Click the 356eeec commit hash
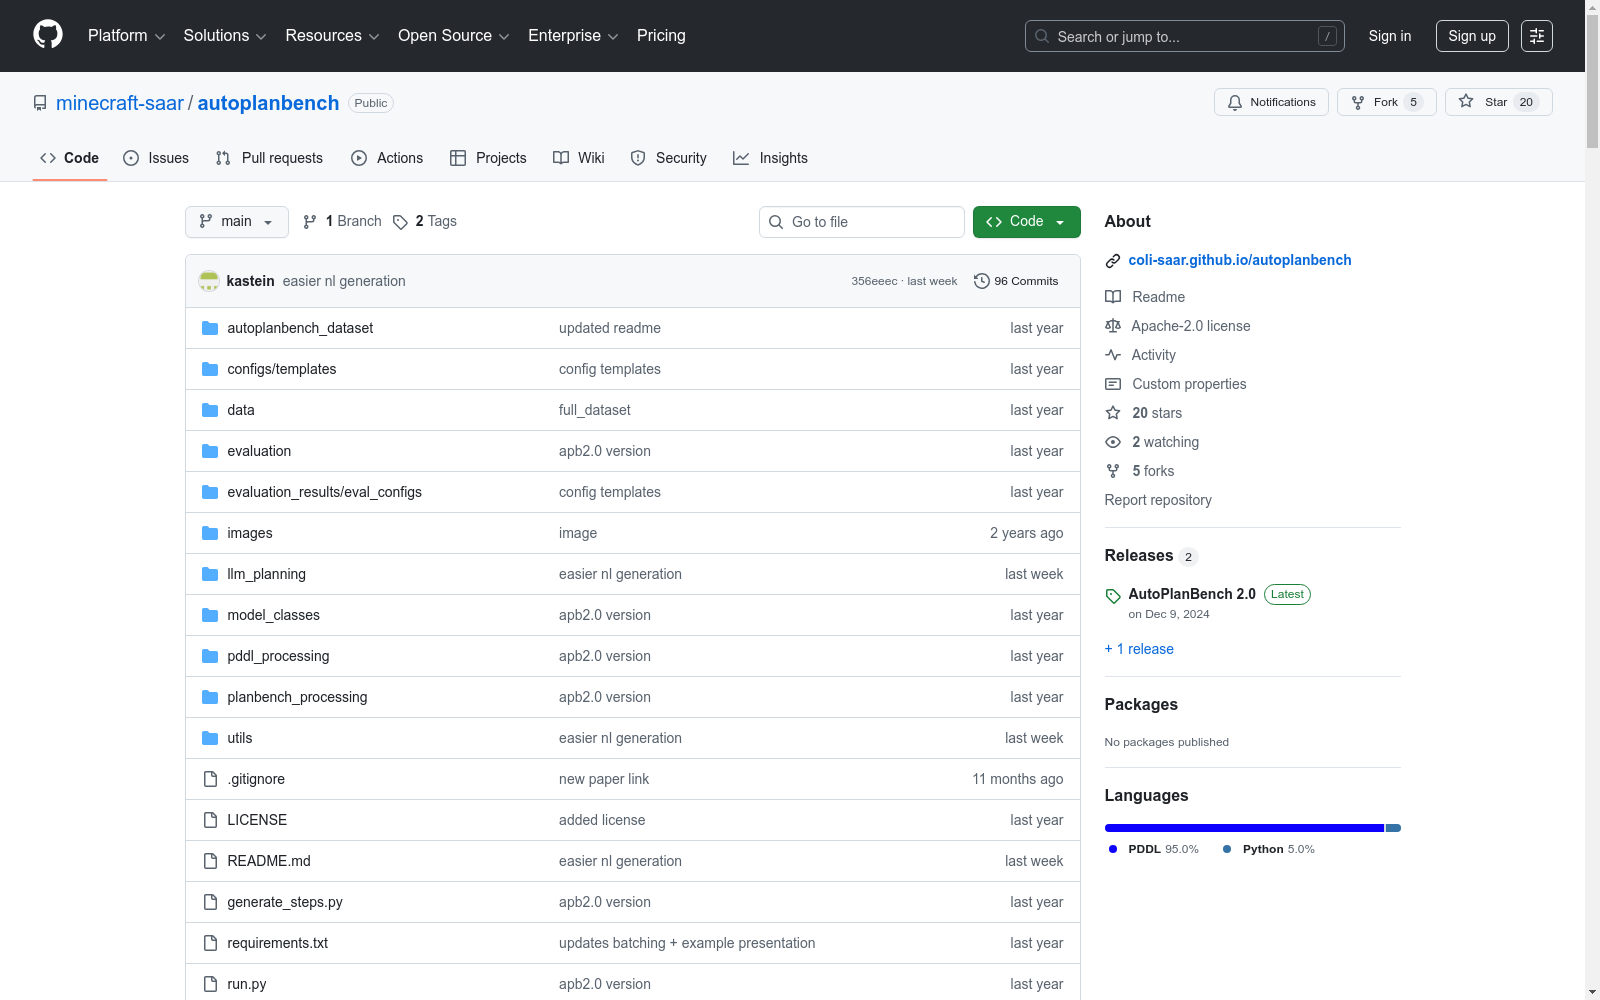Image resolution: width=1600 pixels, height=1000 pixels. pos(874,281)
